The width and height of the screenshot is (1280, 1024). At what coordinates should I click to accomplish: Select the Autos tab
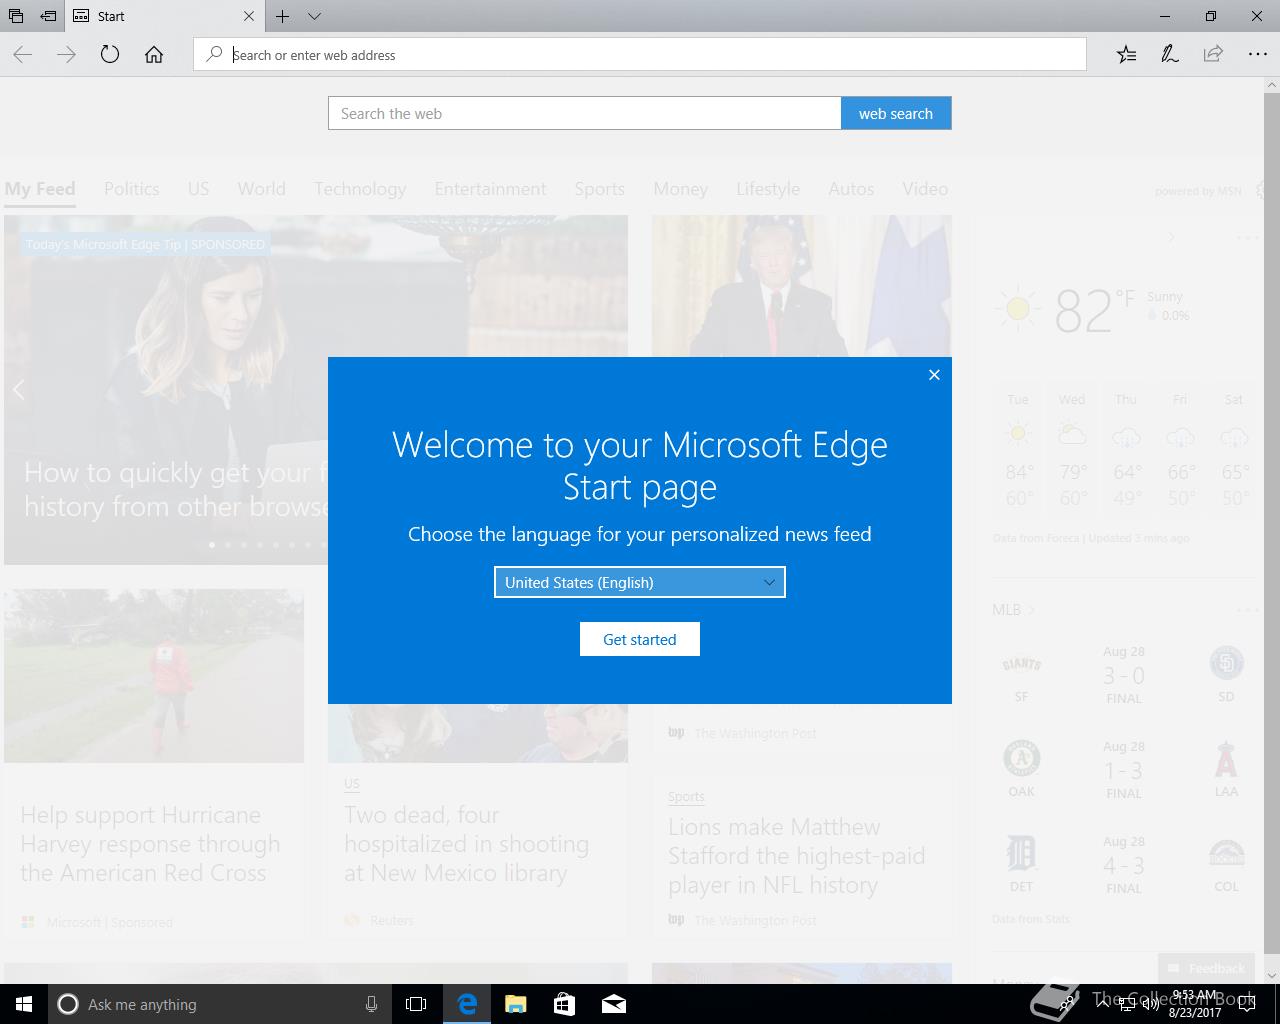tap(851, 189)
